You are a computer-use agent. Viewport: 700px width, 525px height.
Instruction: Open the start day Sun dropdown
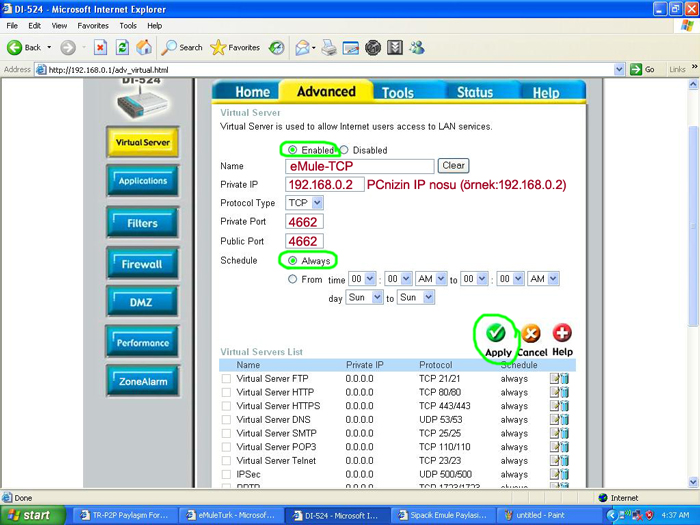364,297
